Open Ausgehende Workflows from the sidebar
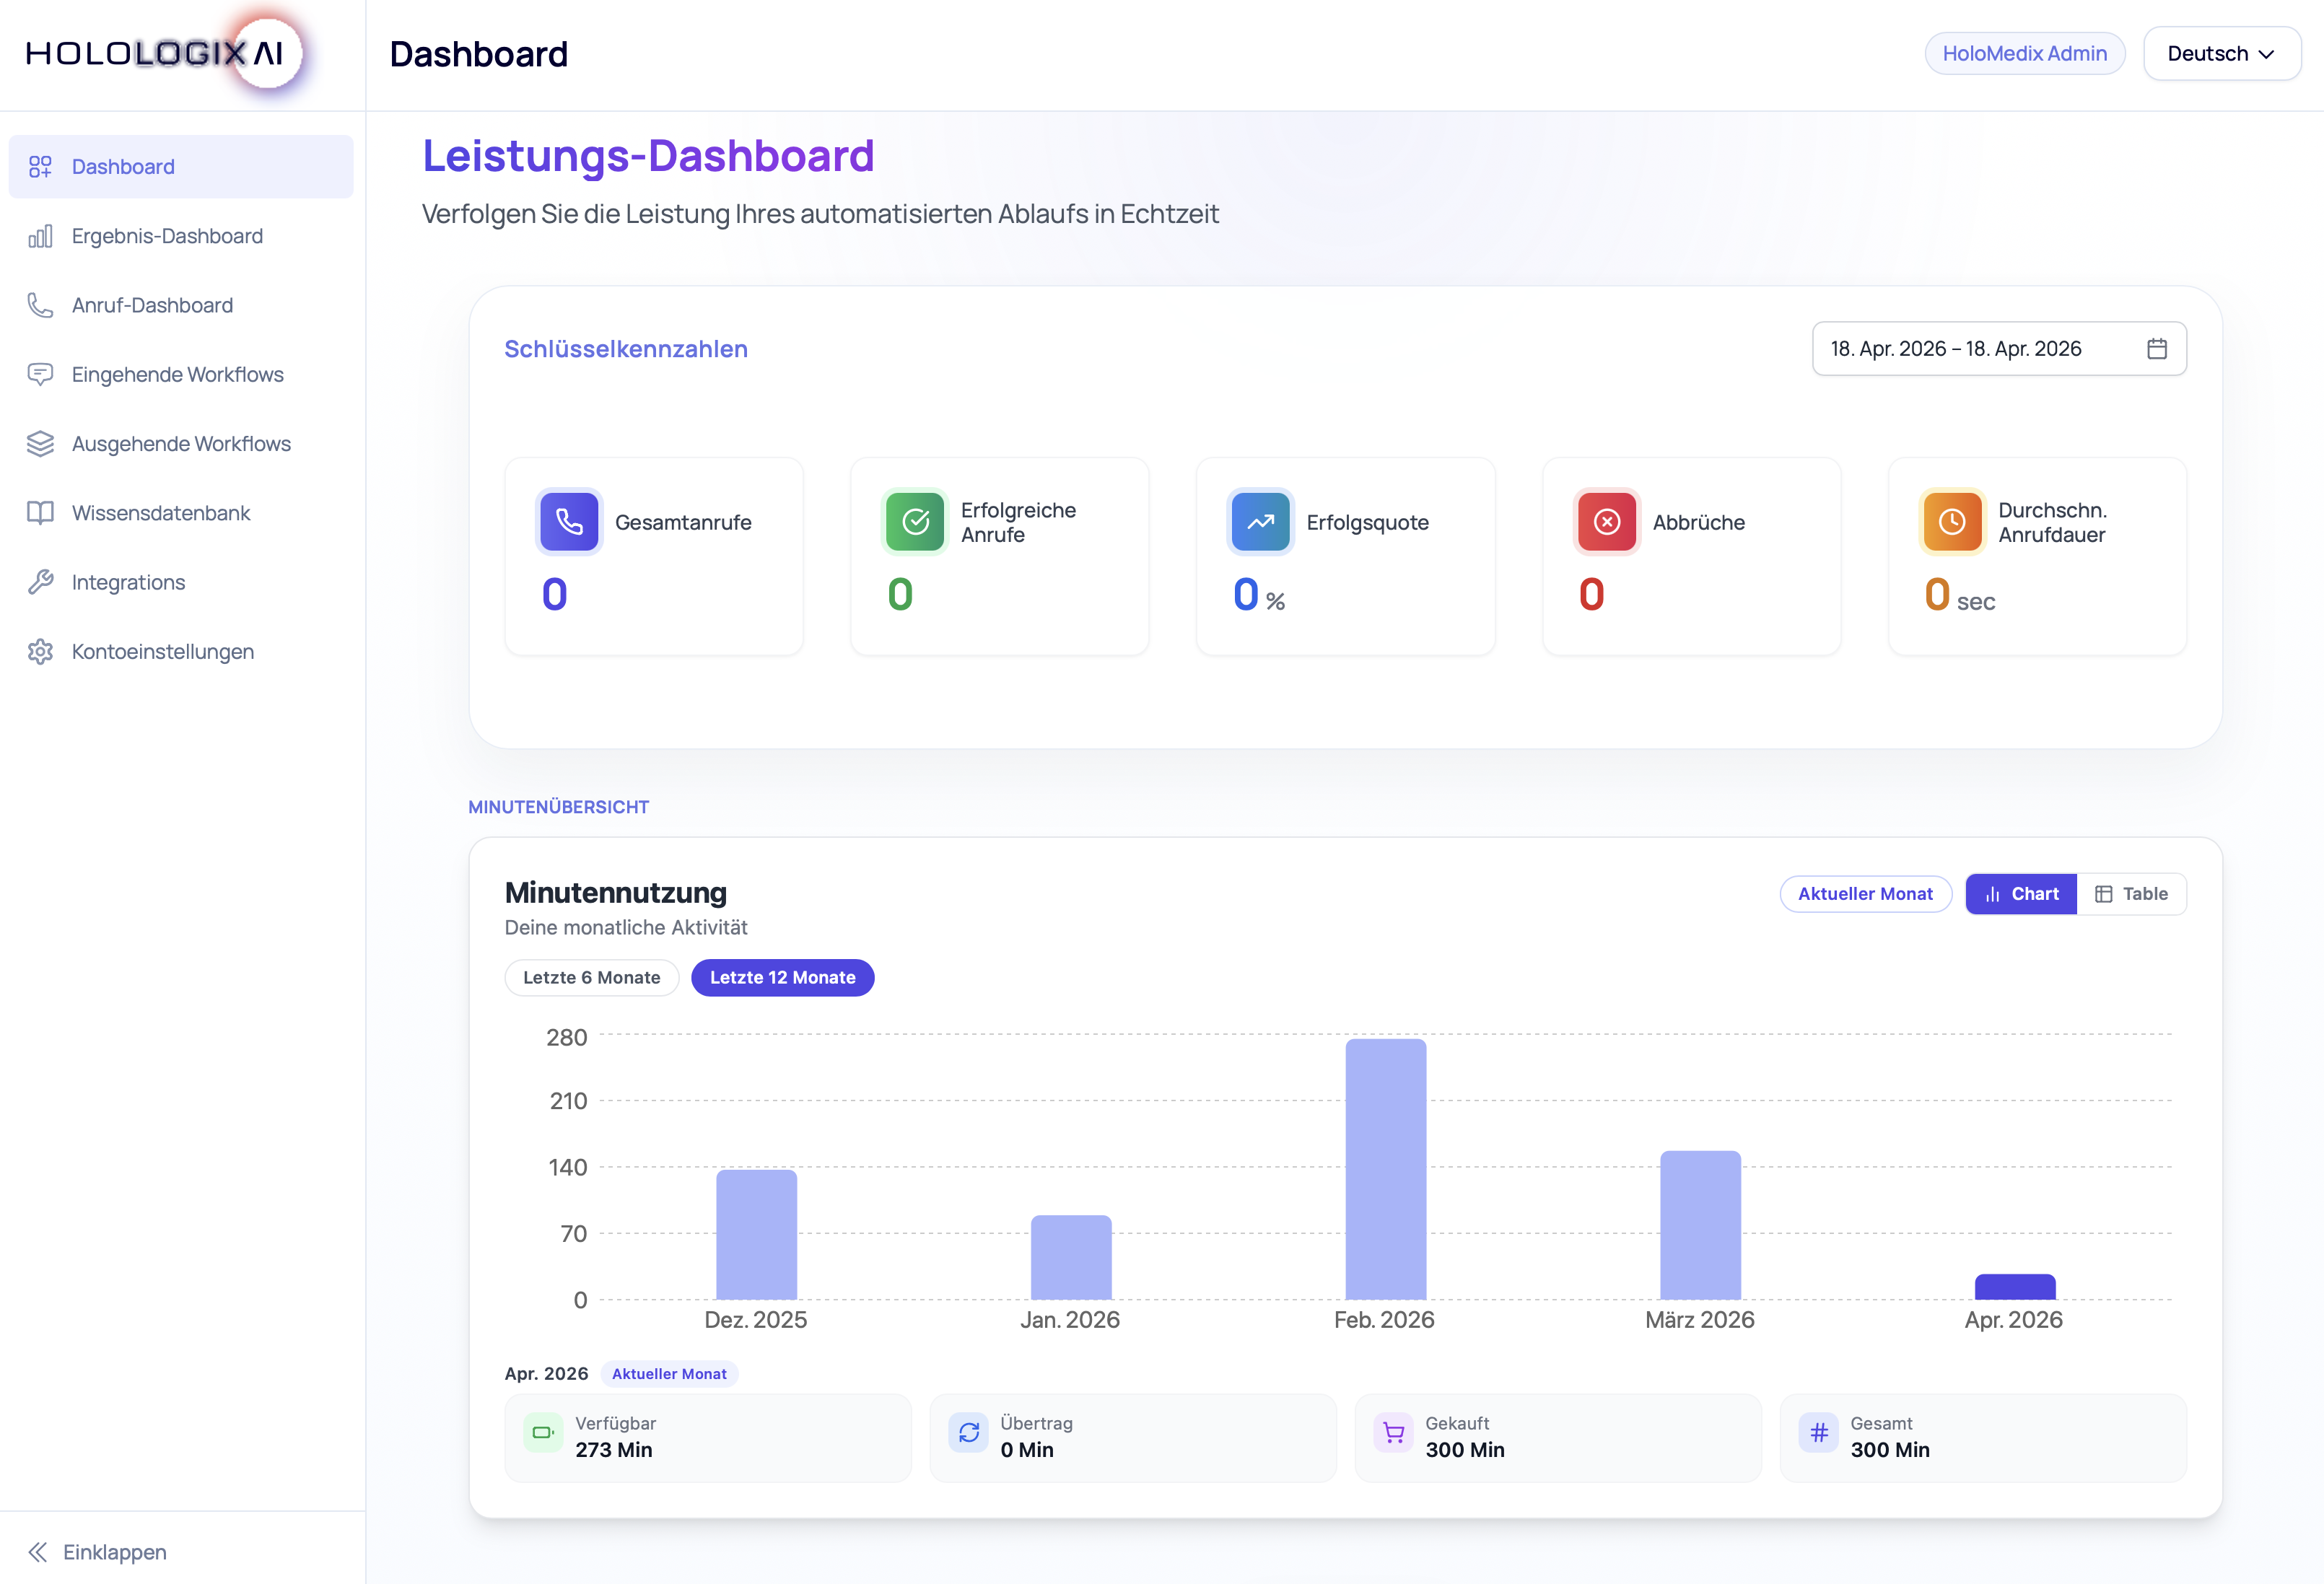2324x1584 pixels. 181,443
